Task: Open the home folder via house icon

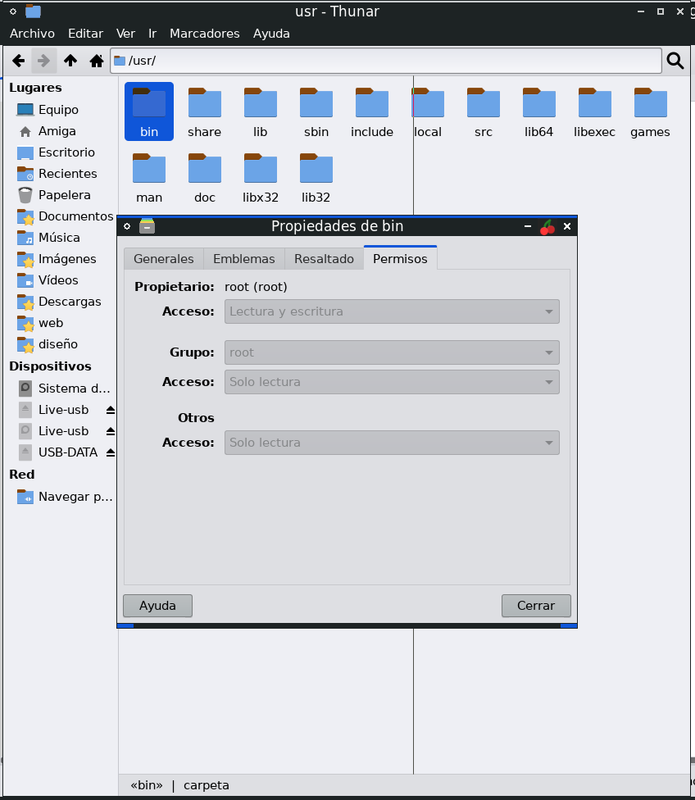Action: (x=96, y=61)
